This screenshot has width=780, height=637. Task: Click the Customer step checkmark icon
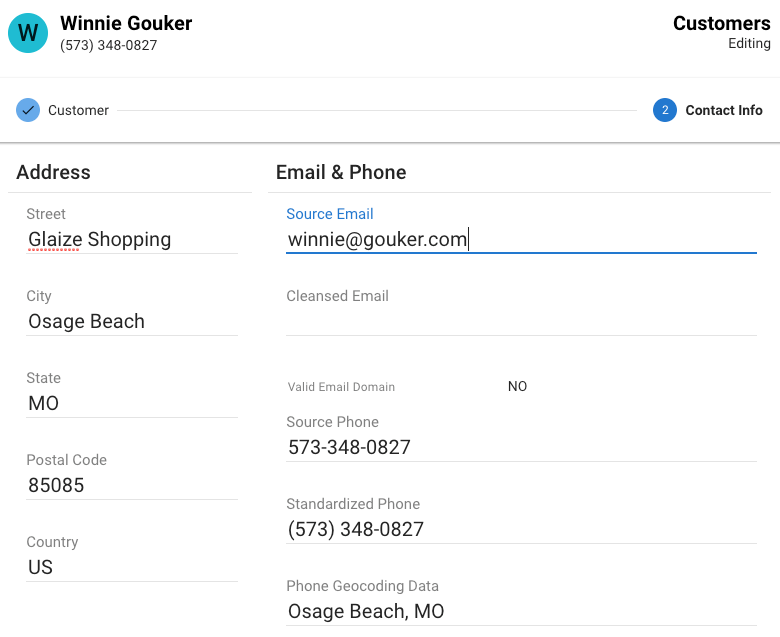(28, 110)
